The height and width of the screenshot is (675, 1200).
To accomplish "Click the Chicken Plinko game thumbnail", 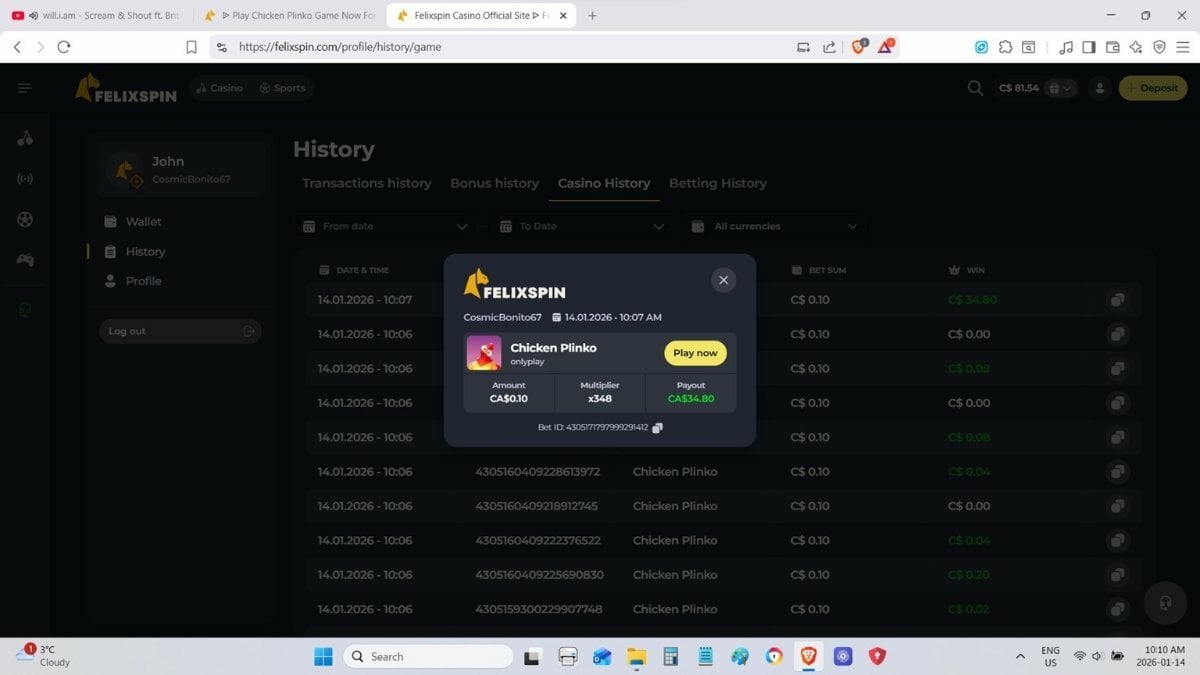I will (484, 353).
